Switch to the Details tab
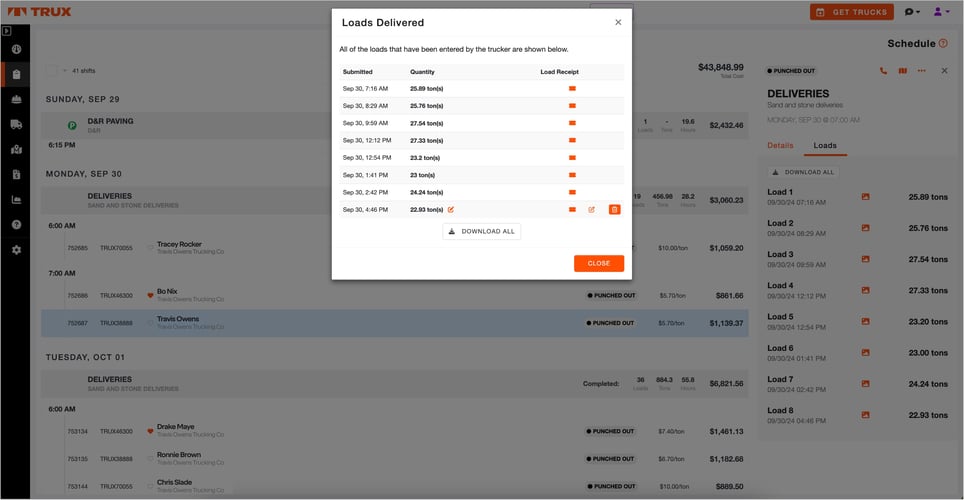Image resolution: width=964 pixels, height=500 pixels. tap(780, 145)
